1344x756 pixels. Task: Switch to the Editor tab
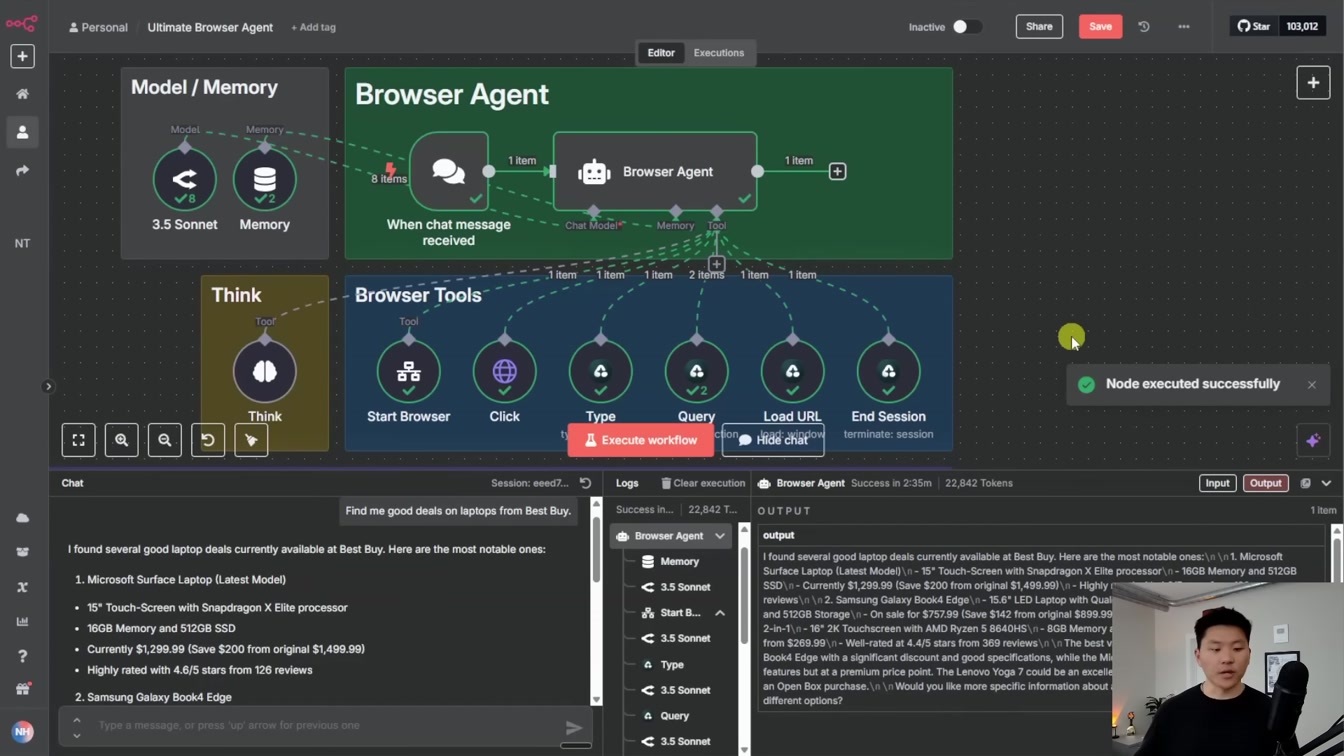click(661, 53)
